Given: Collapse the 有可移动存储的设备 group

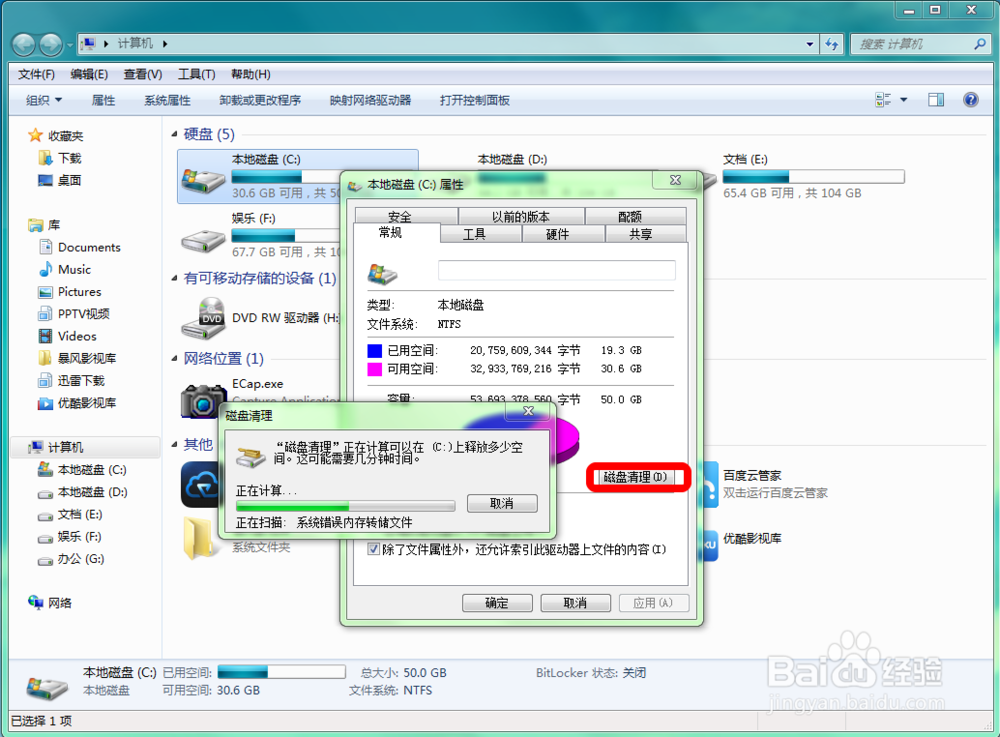Looking at the screenshot, I should pos(175,278).
